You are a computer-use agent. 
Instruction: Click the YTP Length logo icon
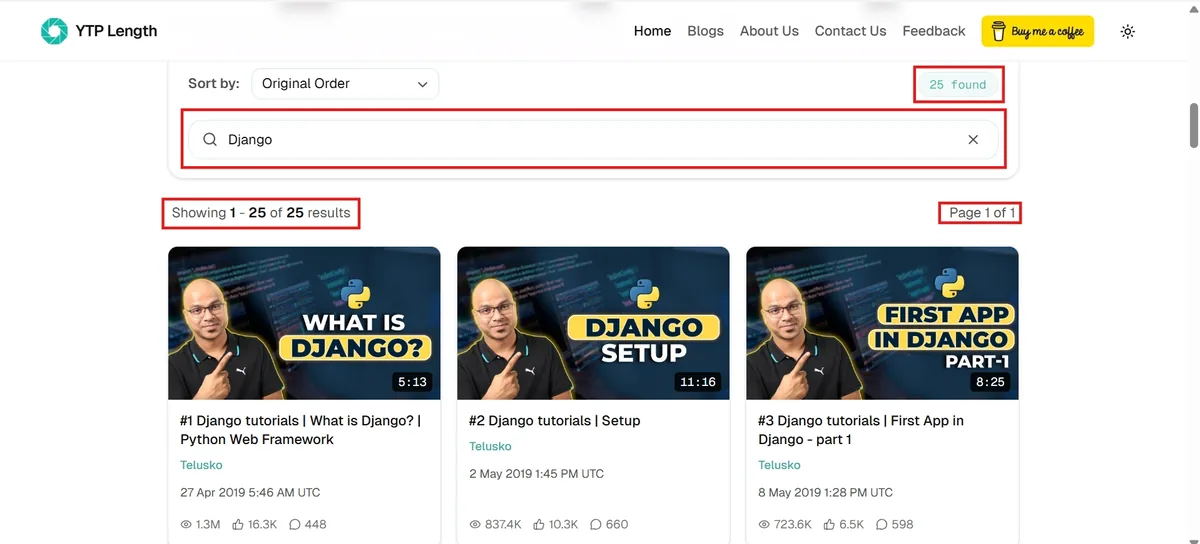click(x=54, y=31)
